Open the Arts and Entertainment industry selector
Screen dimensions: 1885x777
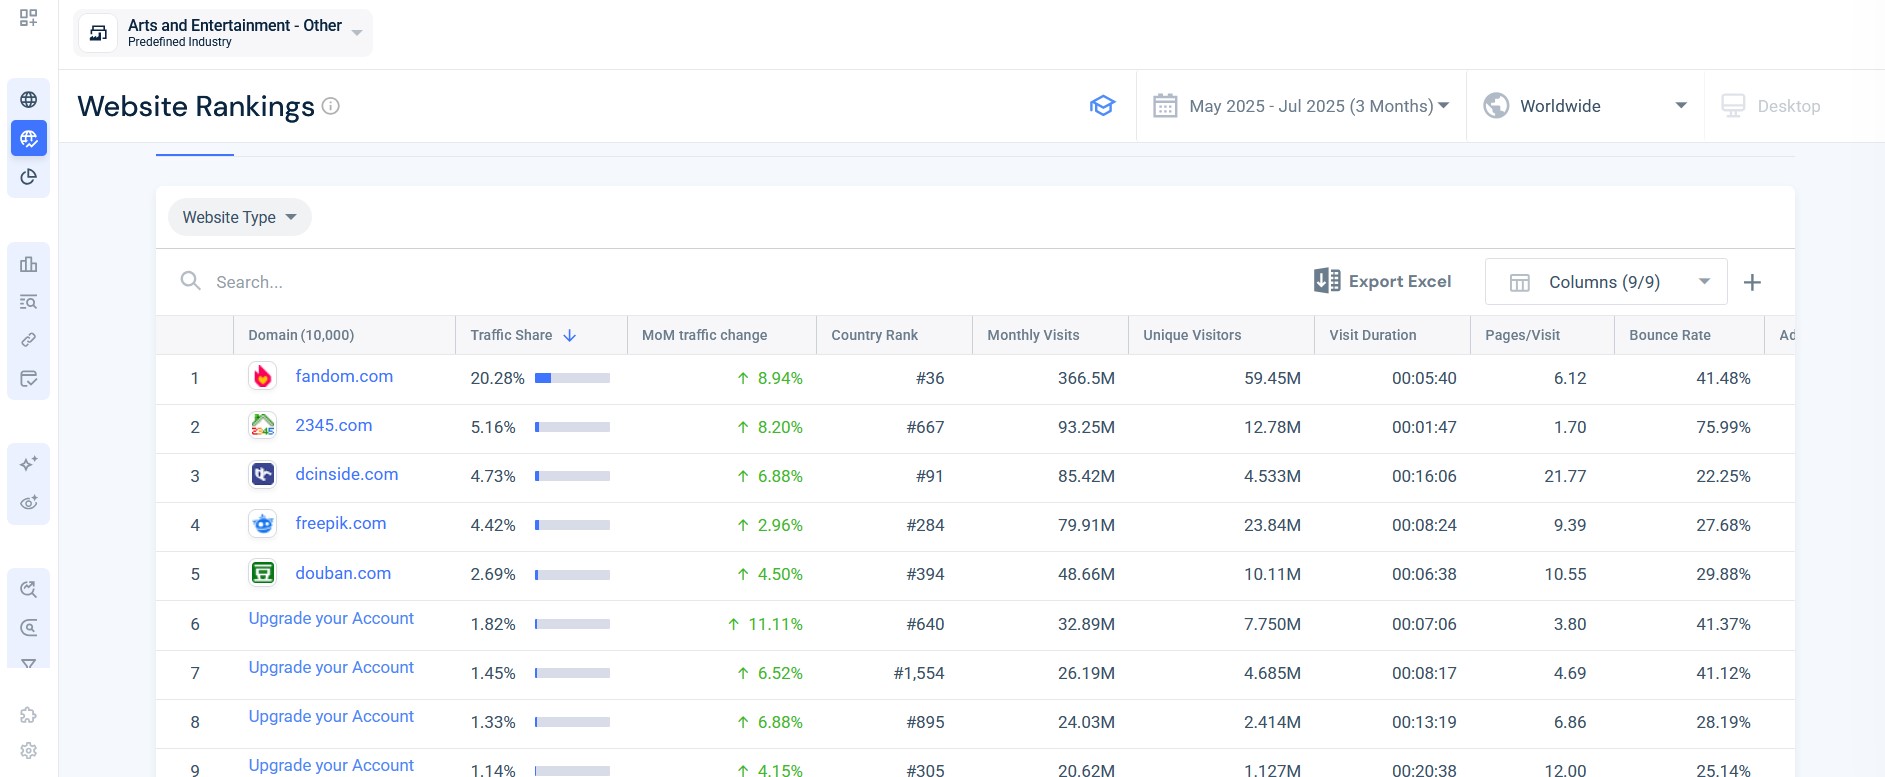[223, 33]
